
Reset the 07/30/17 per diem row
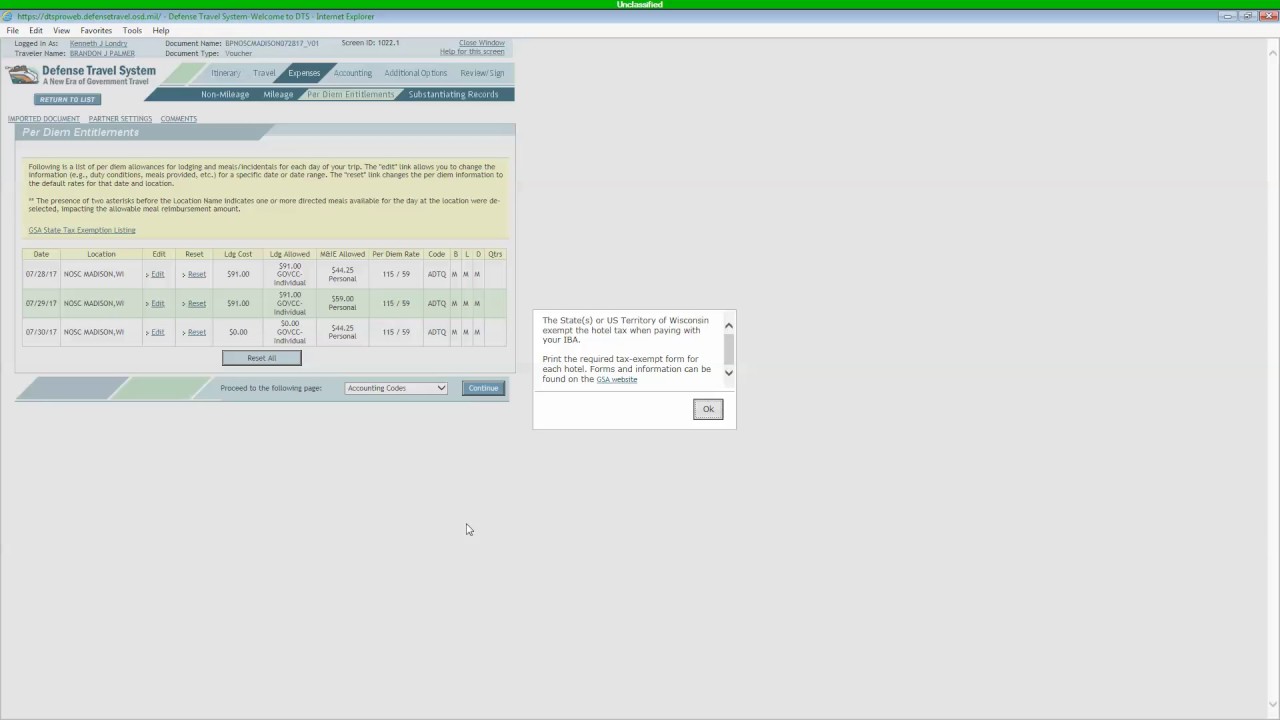pos(195,332)
